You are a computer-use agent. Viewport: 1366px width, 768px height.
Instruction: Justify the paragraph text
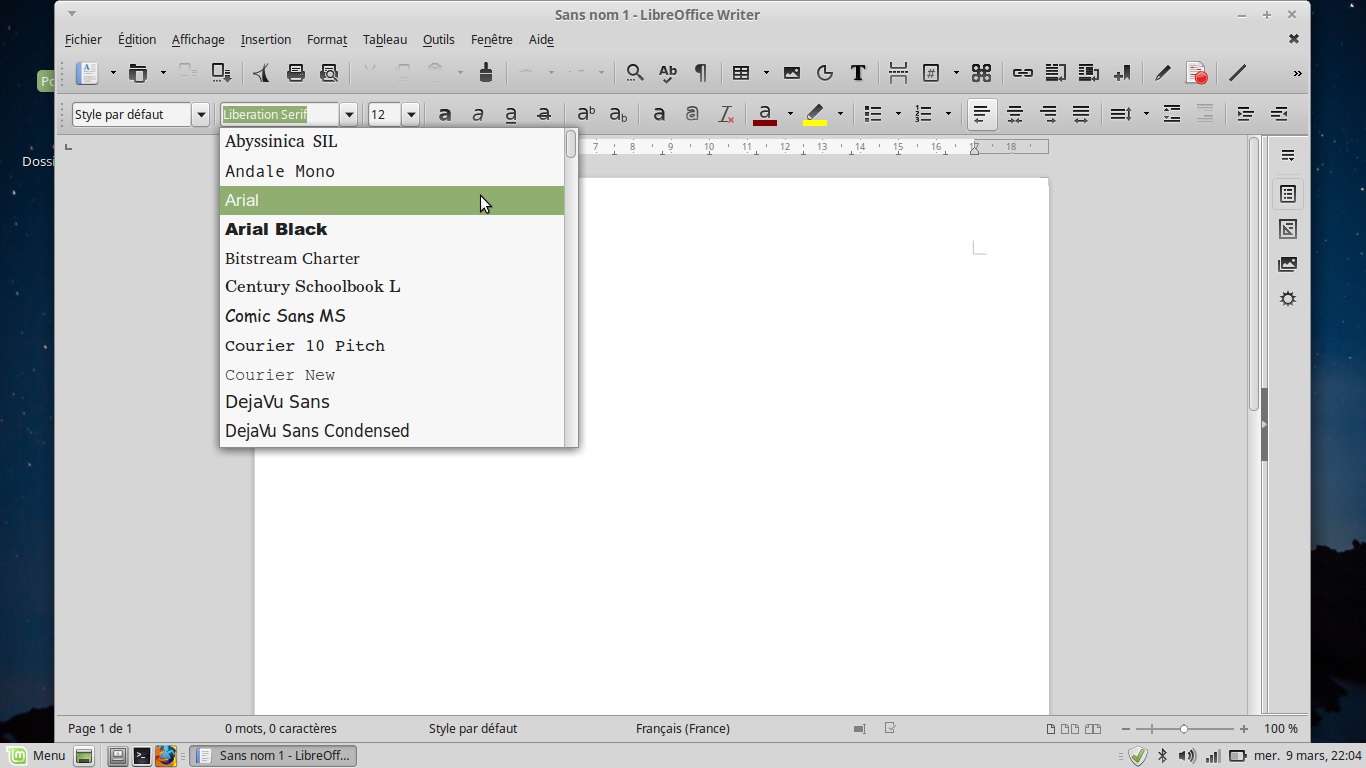tap(1081, 114)
